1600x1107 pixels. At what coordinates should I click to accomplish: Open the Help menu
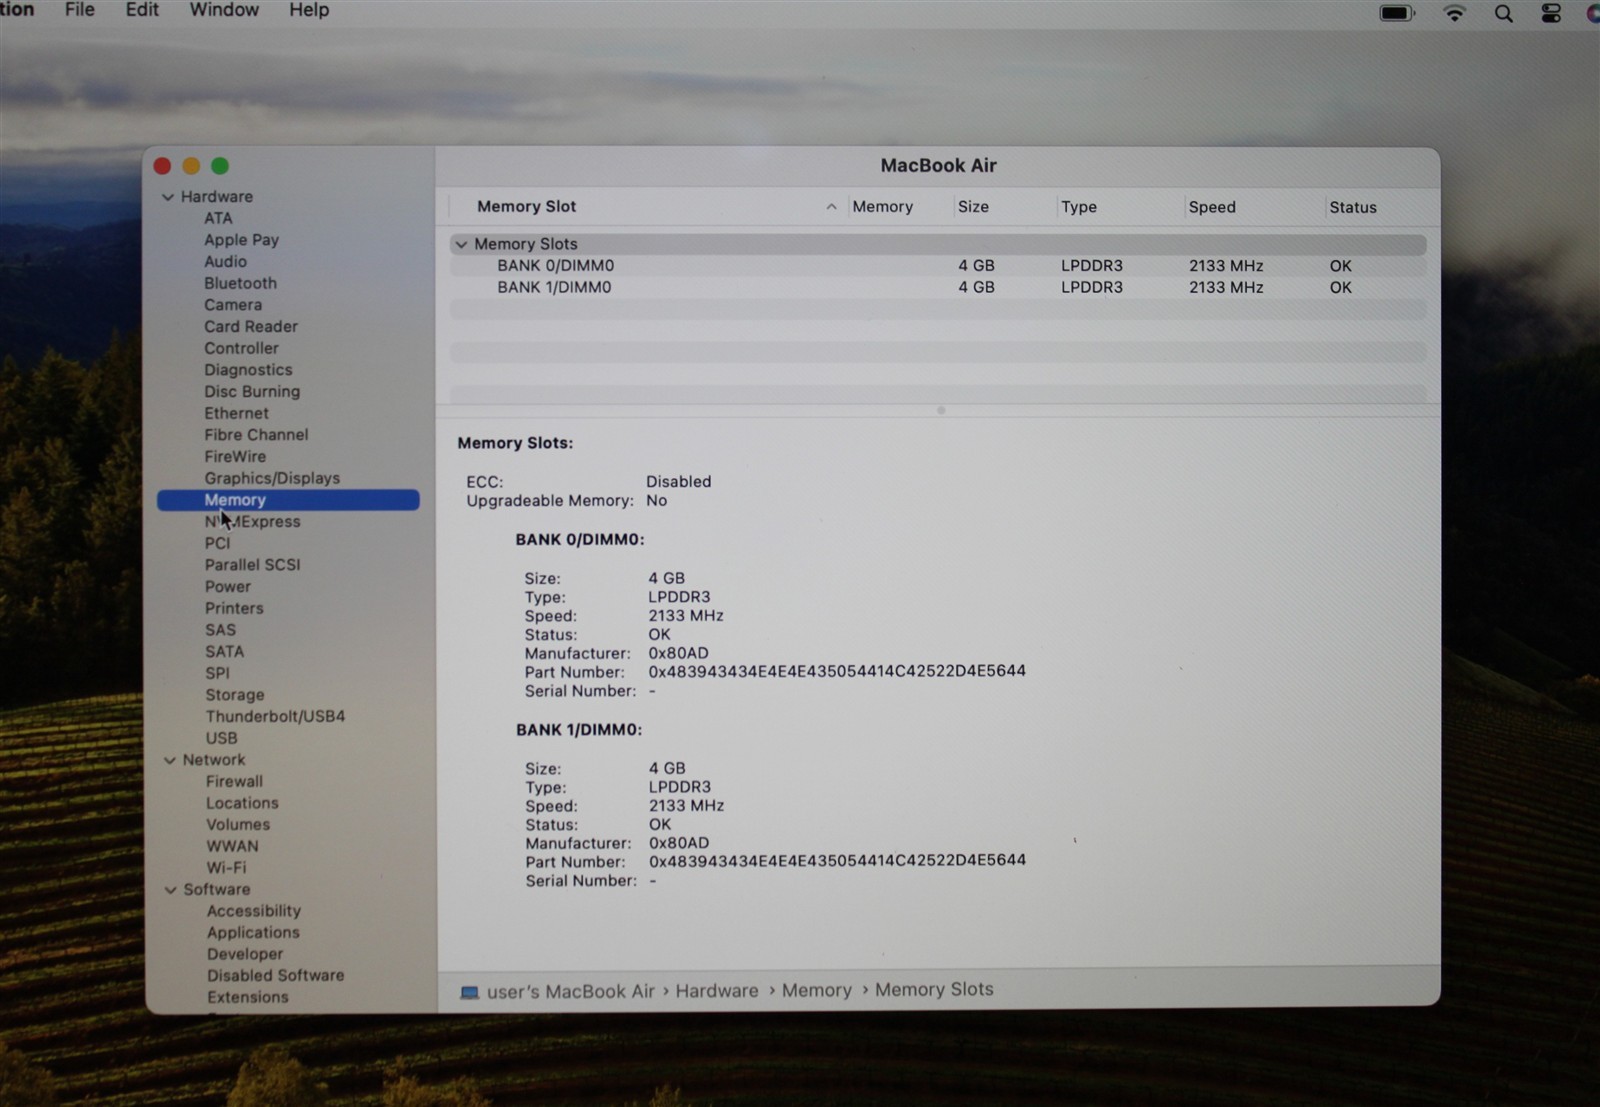[309, 10]
